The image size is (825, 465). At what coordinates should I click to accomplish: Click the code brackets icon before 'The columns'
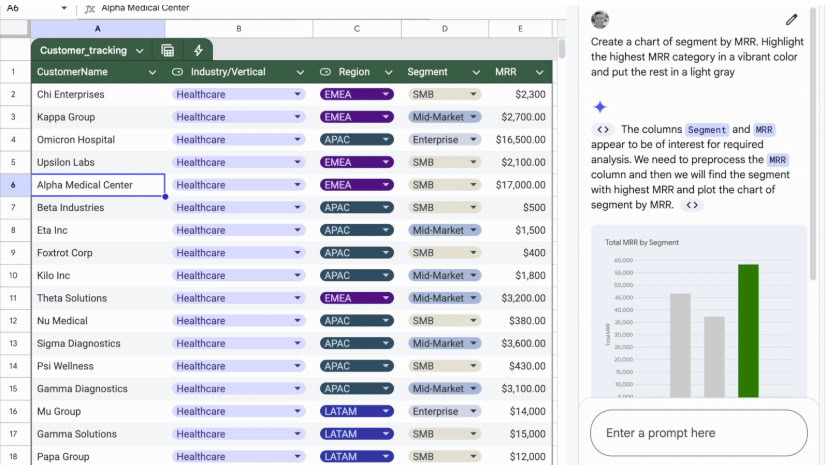click(x=602, y=130)
